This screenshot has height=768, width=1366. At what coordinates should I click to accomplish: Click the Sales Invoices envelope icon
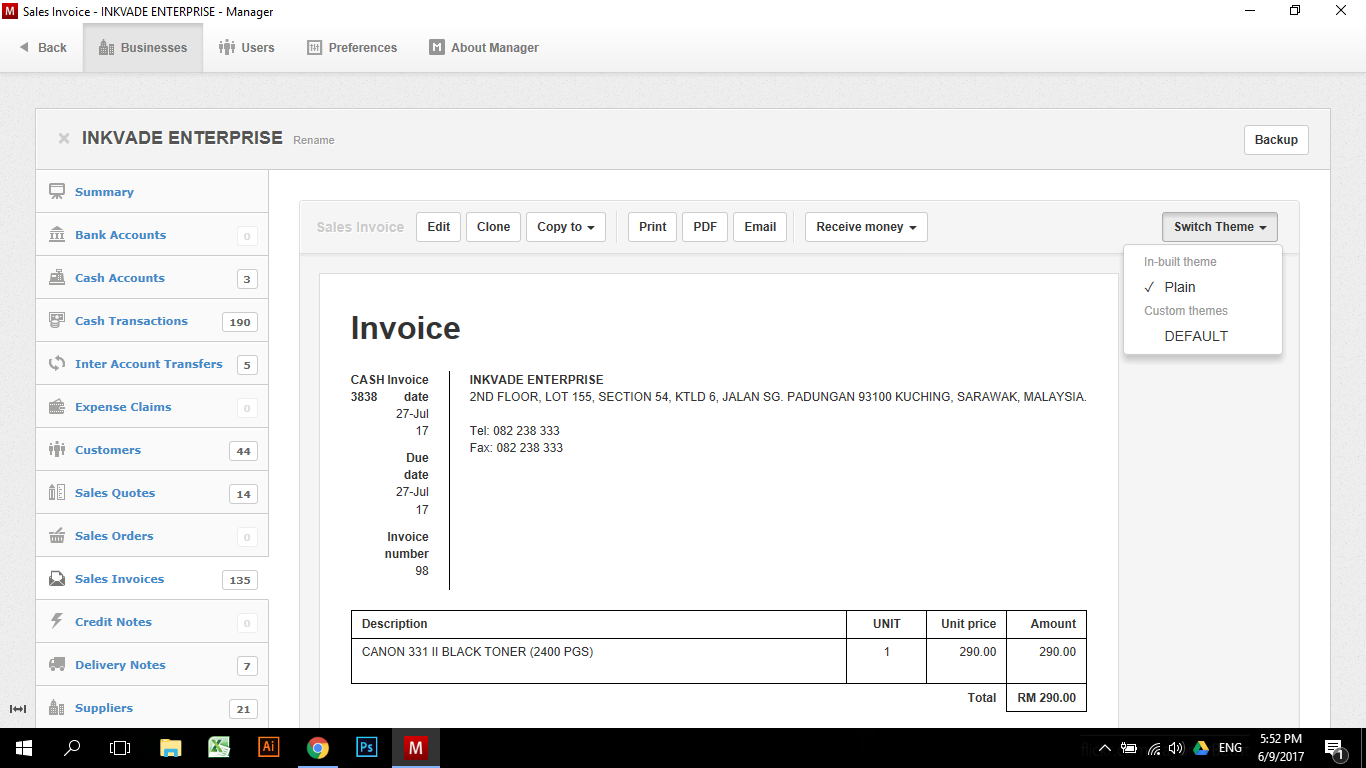click(57, 579)
